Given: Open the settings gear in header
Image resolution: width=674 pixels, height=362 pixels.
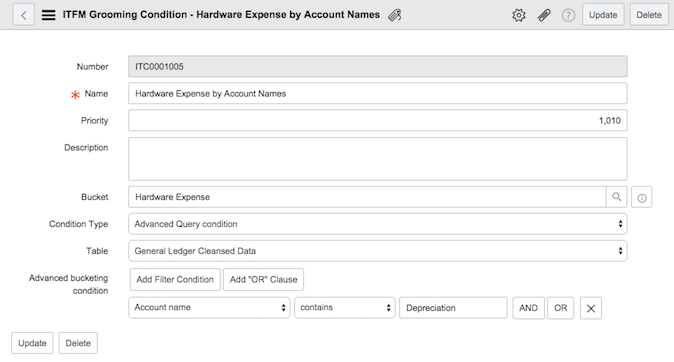Looking at the screenshot, I should [519, 15].
